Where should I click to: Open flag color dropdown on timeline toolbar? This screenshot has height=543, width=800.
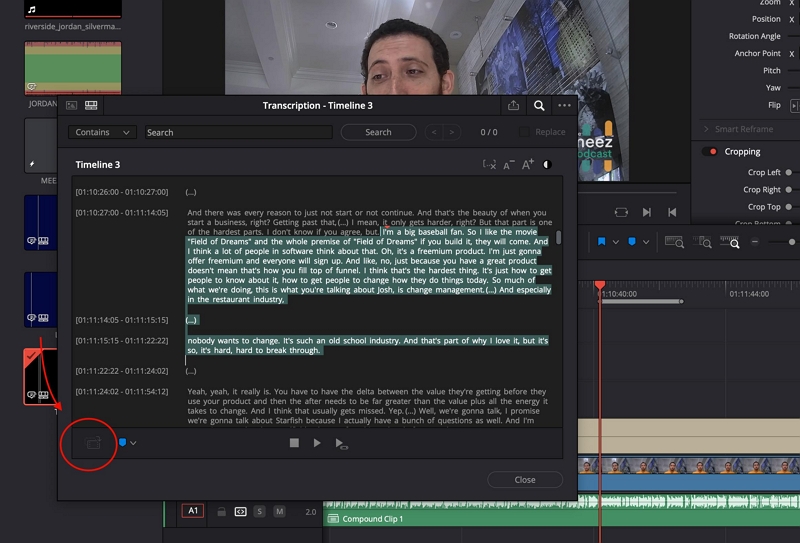pos(616,242)
